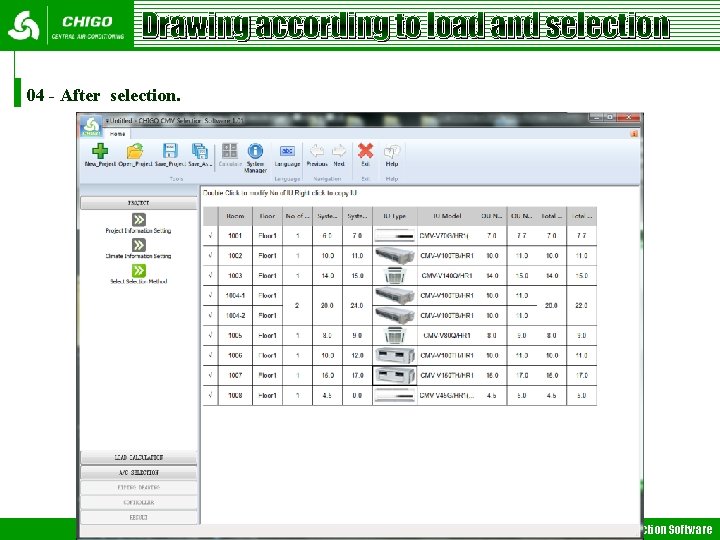Toggle the check mark for room 1007
Viewport: 720px width, 540px height.
(x=210, y=375)
